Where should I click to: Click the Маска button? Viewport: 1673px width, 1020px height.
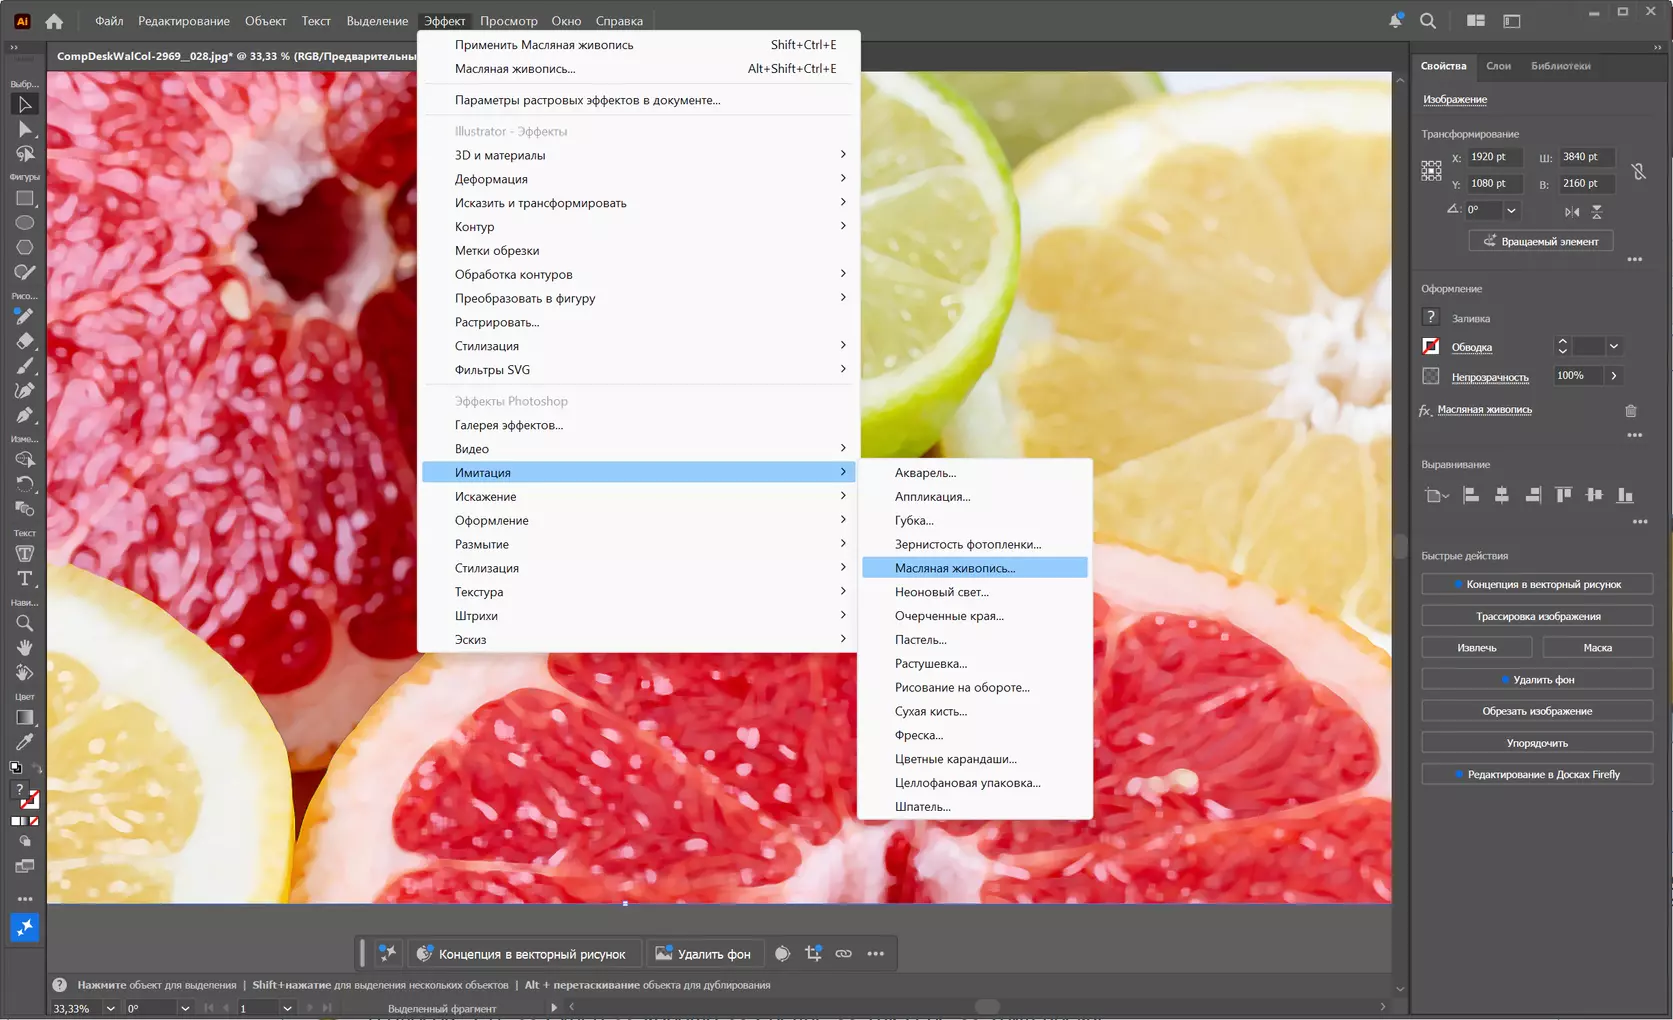[x=1598, y=648]
